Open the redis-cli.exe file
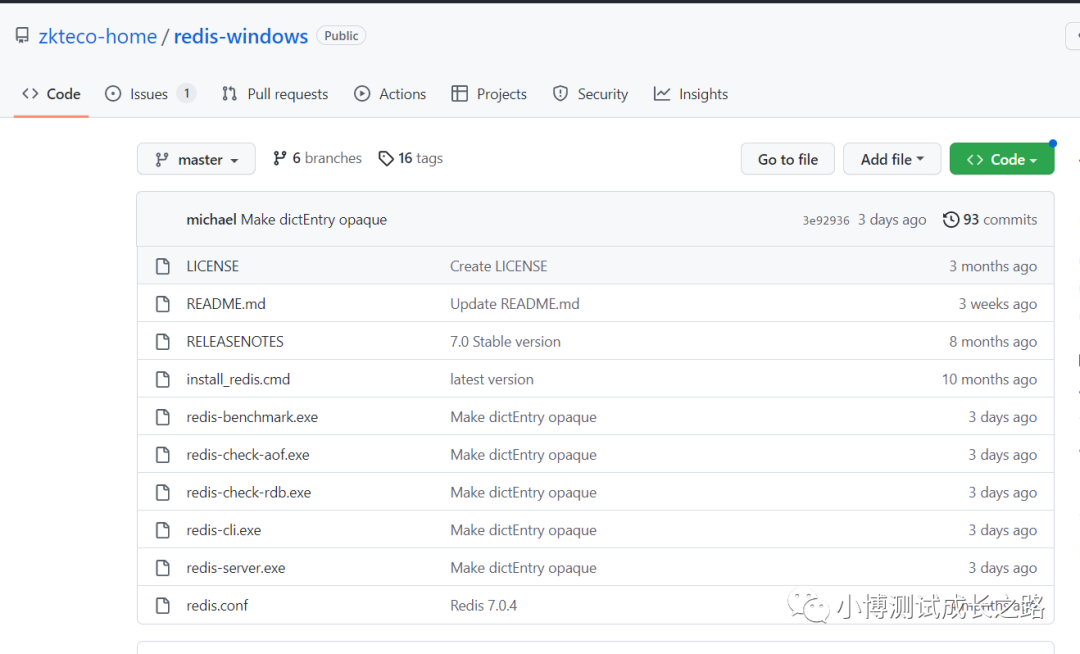 tap(224, 530)
